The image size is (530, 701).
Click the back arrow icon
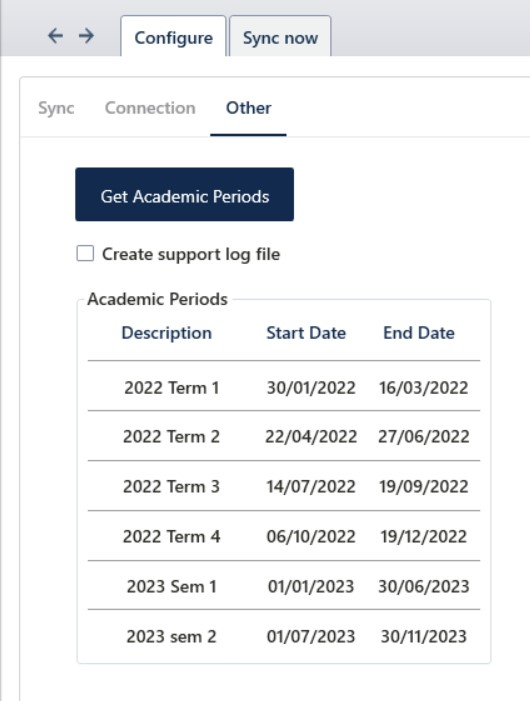pyautogui.click(x=55, y=36)
